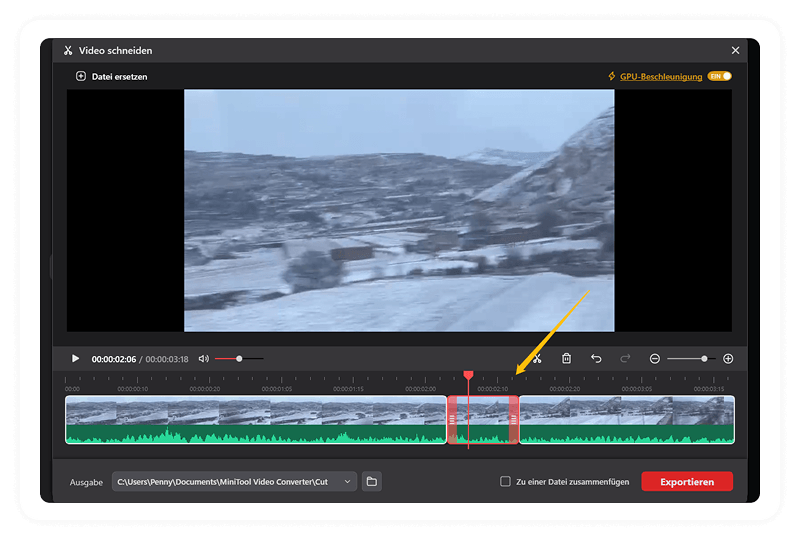
Task: Grab the right handle of selected segment
Action: click(x=514, y=420)
